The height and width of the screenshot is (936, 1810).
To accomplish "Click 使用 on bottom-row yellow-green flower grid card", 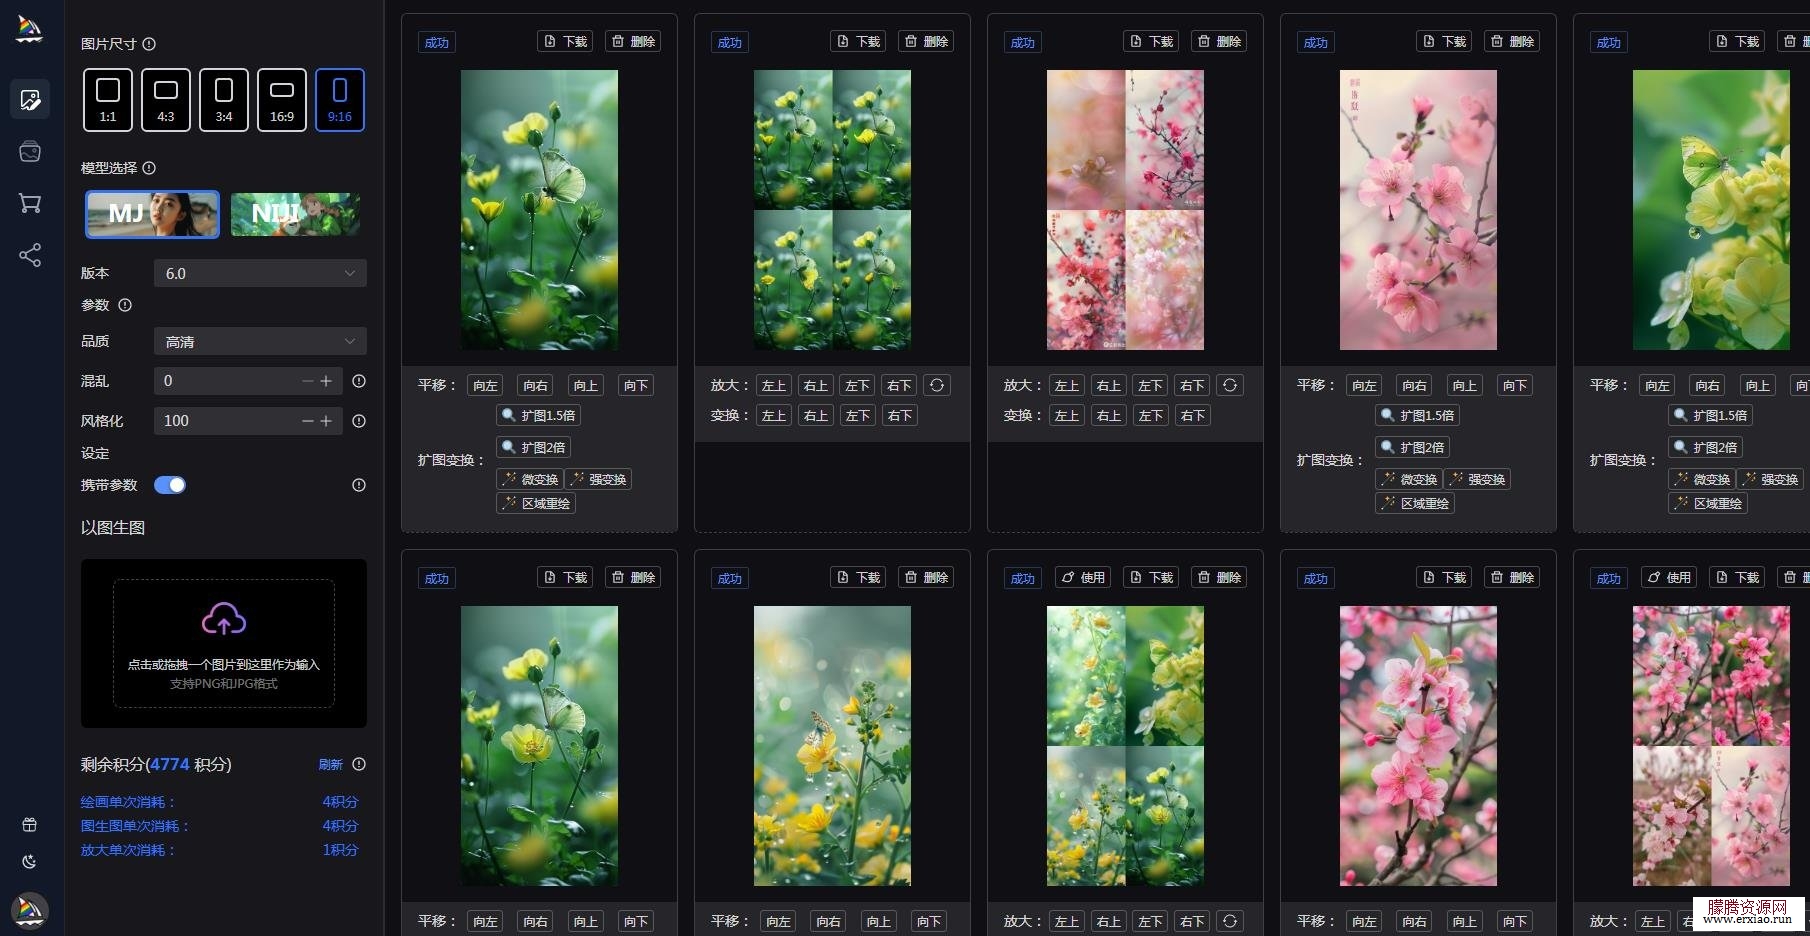I will 1084,577.
